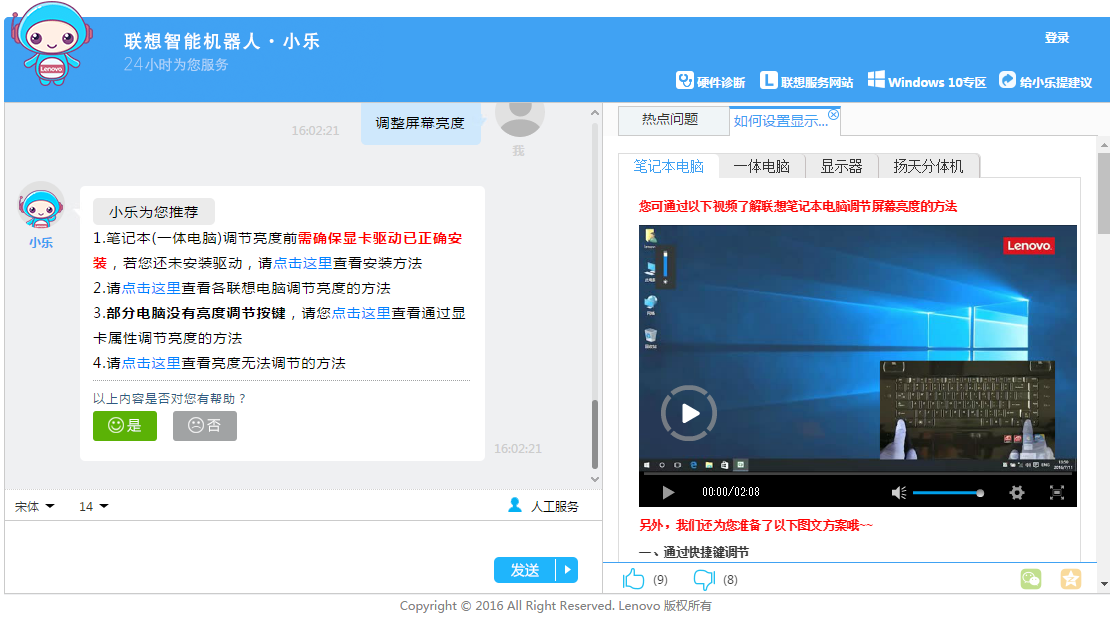Open the font size 14 dropdown
Viewport: 1110px width, 619px height.
[93, 506]
